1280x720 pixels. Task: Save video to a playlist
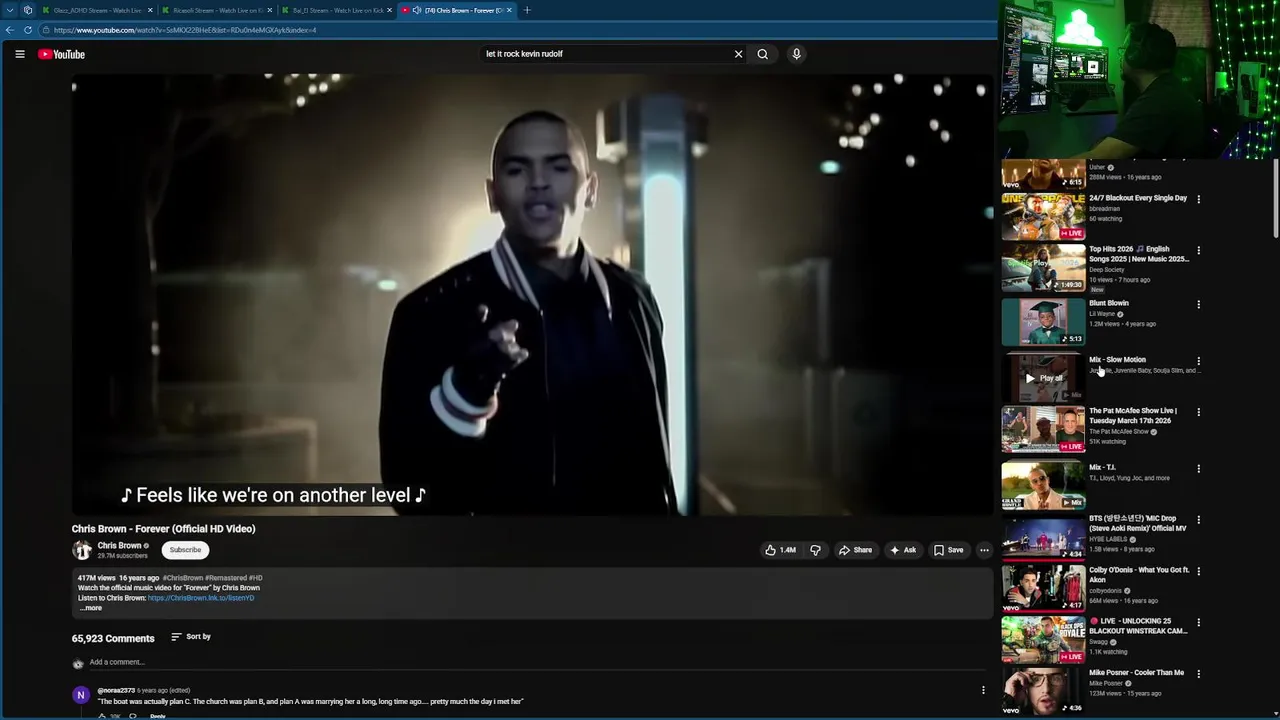tap(948, 550)
